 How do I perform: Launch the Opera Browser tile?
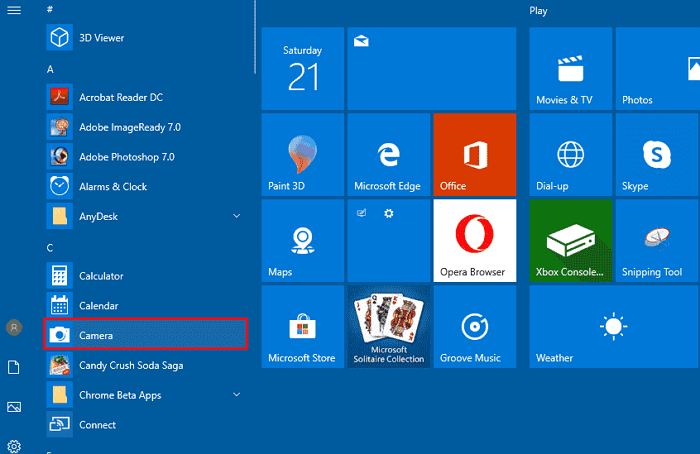pos(475,241)
